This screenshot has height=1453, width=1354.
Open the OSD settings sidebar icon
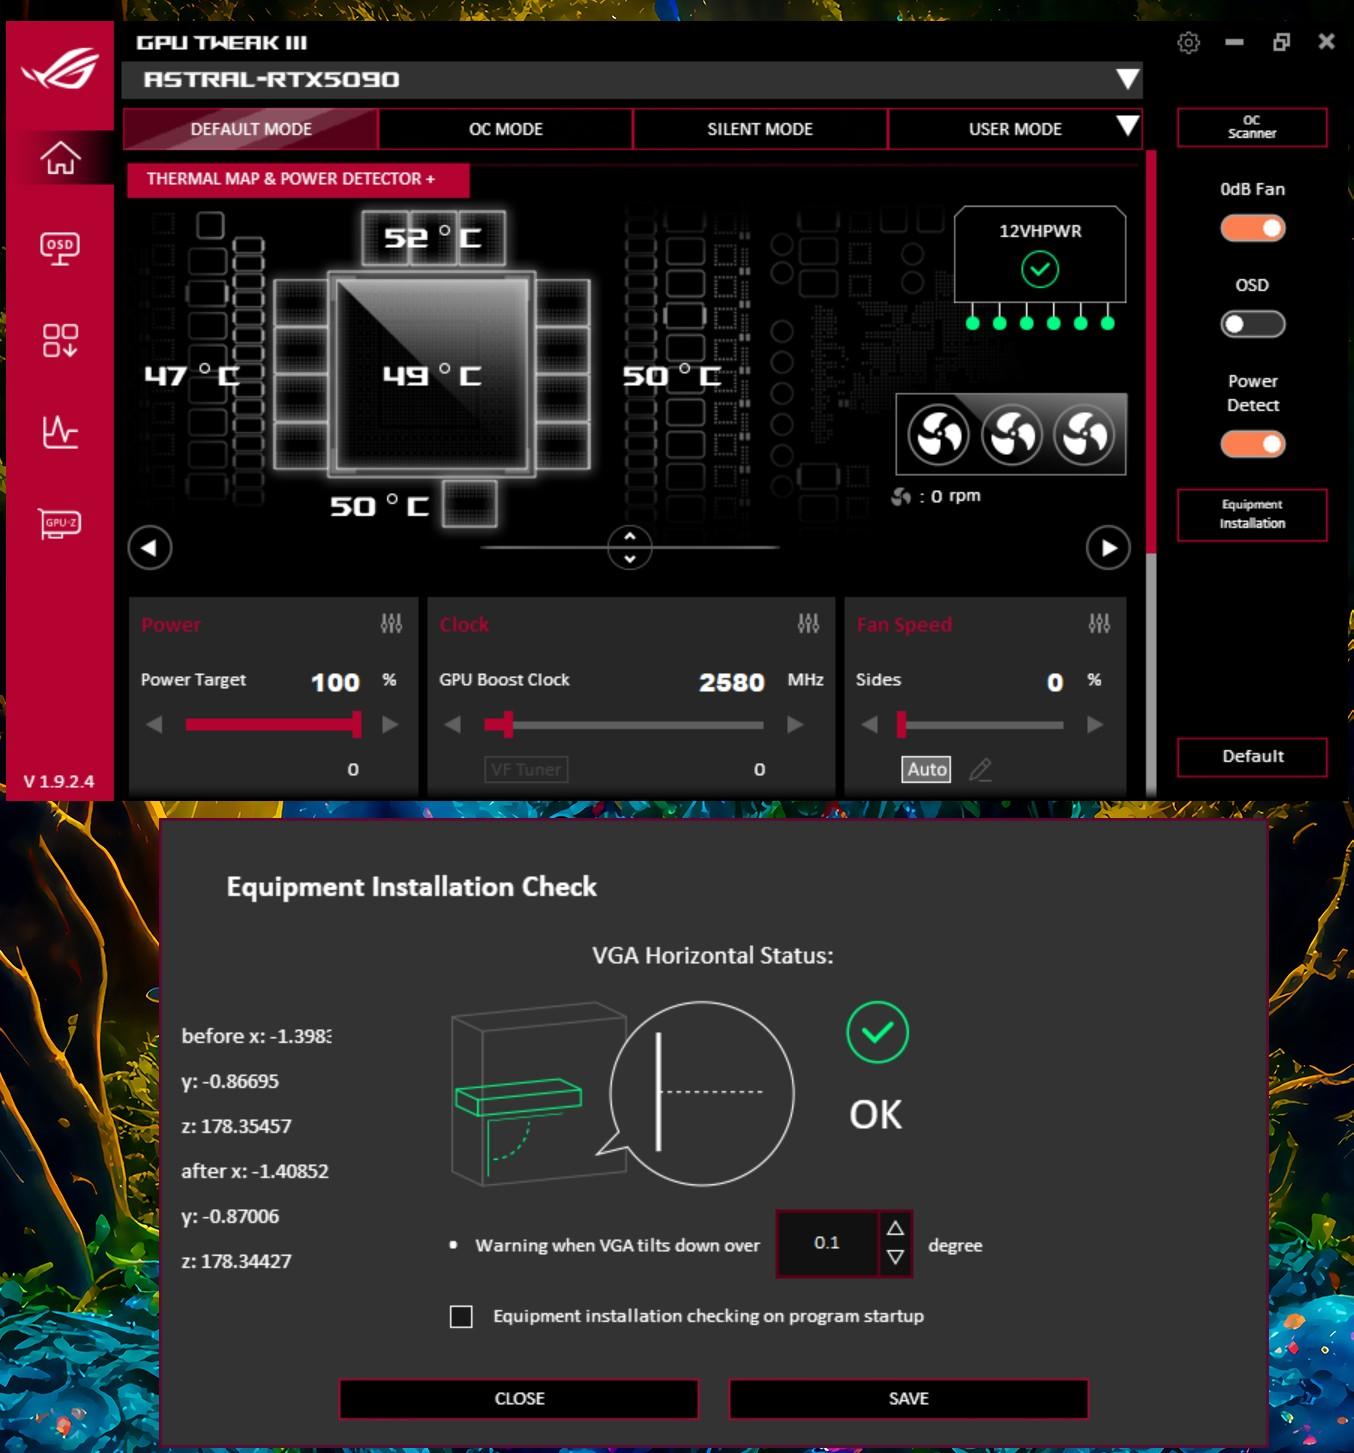click(60, 248)
